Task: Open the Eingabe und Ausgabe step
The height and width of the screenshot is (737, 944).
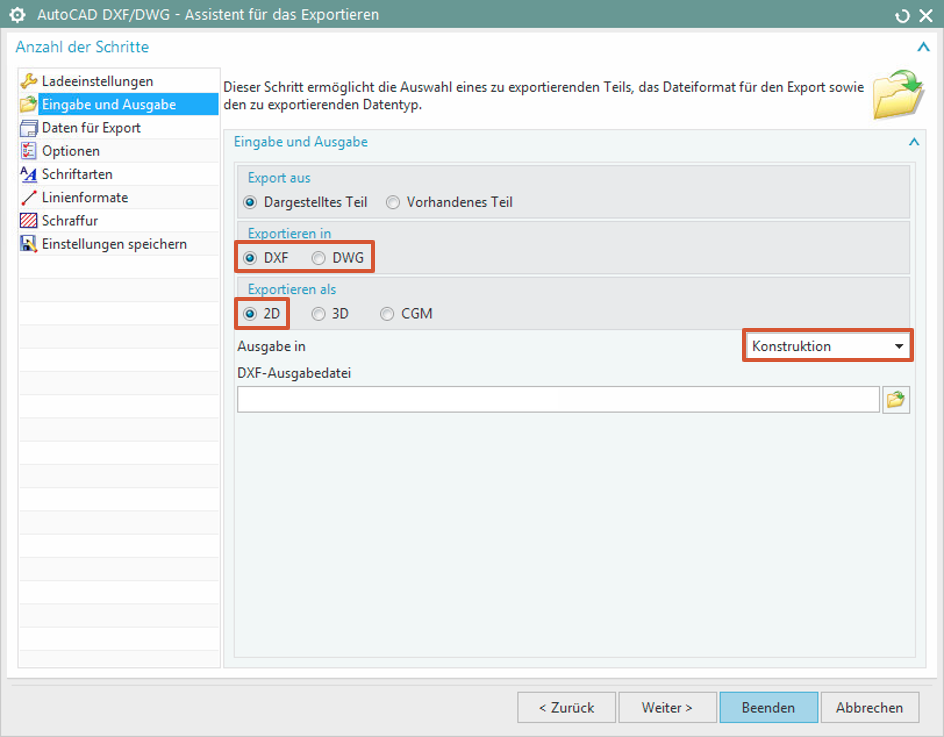Action: (x=108, y=104)
